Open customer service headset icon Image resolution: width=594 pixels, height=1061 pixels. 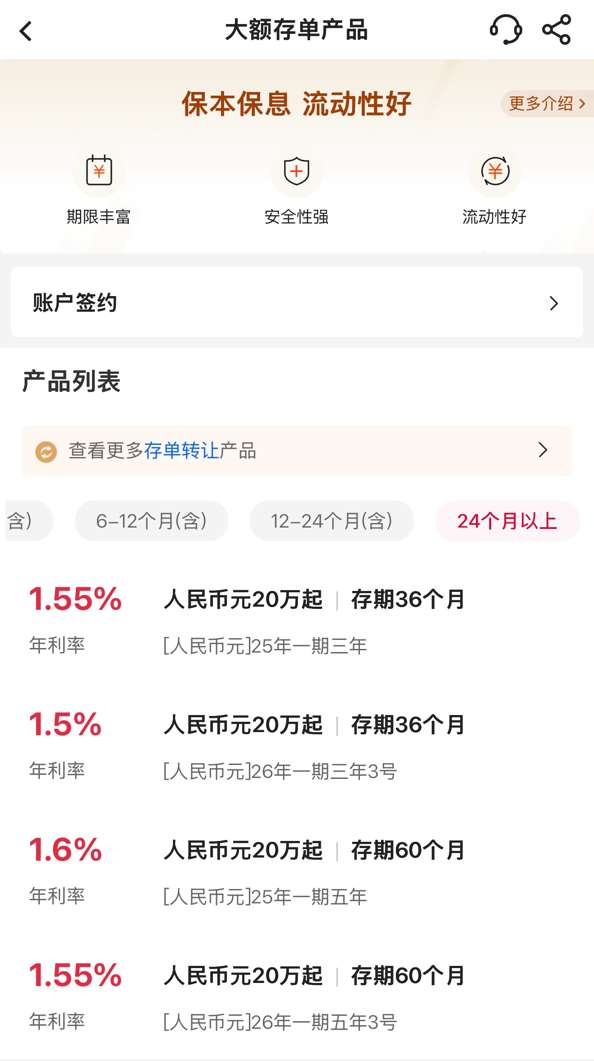click(505, 30)
